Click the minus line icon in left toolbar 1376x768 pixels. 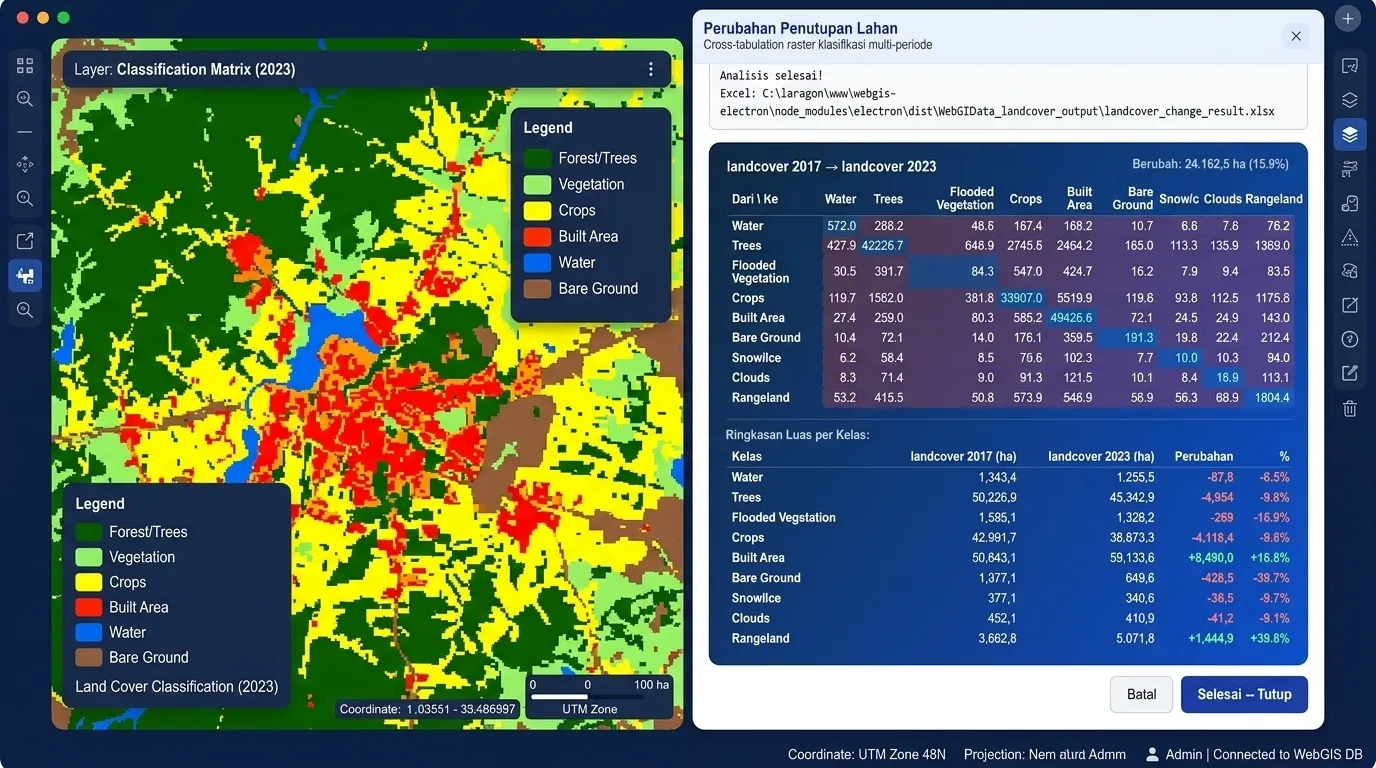(25, 132)
